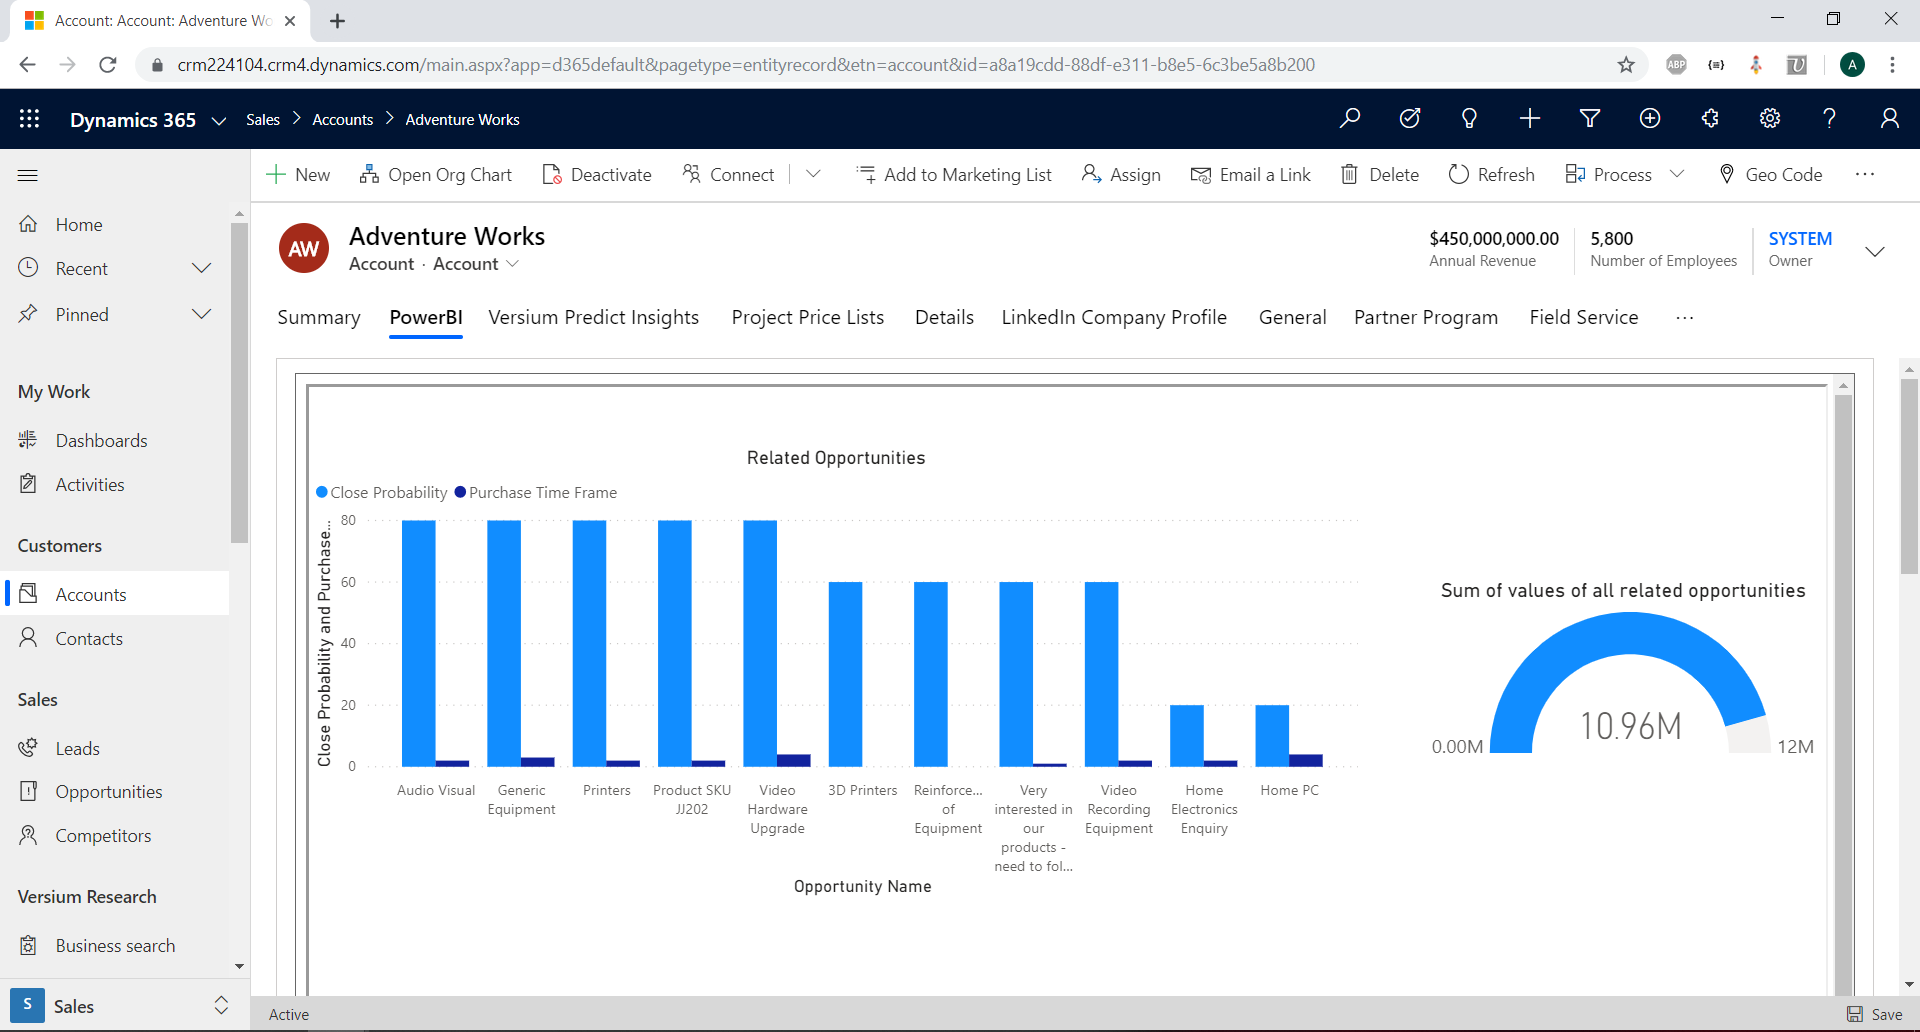Open the task flow checkmark icon
The width and height of the screenshot is (1920, 1032).
[x=1410, y=119]
